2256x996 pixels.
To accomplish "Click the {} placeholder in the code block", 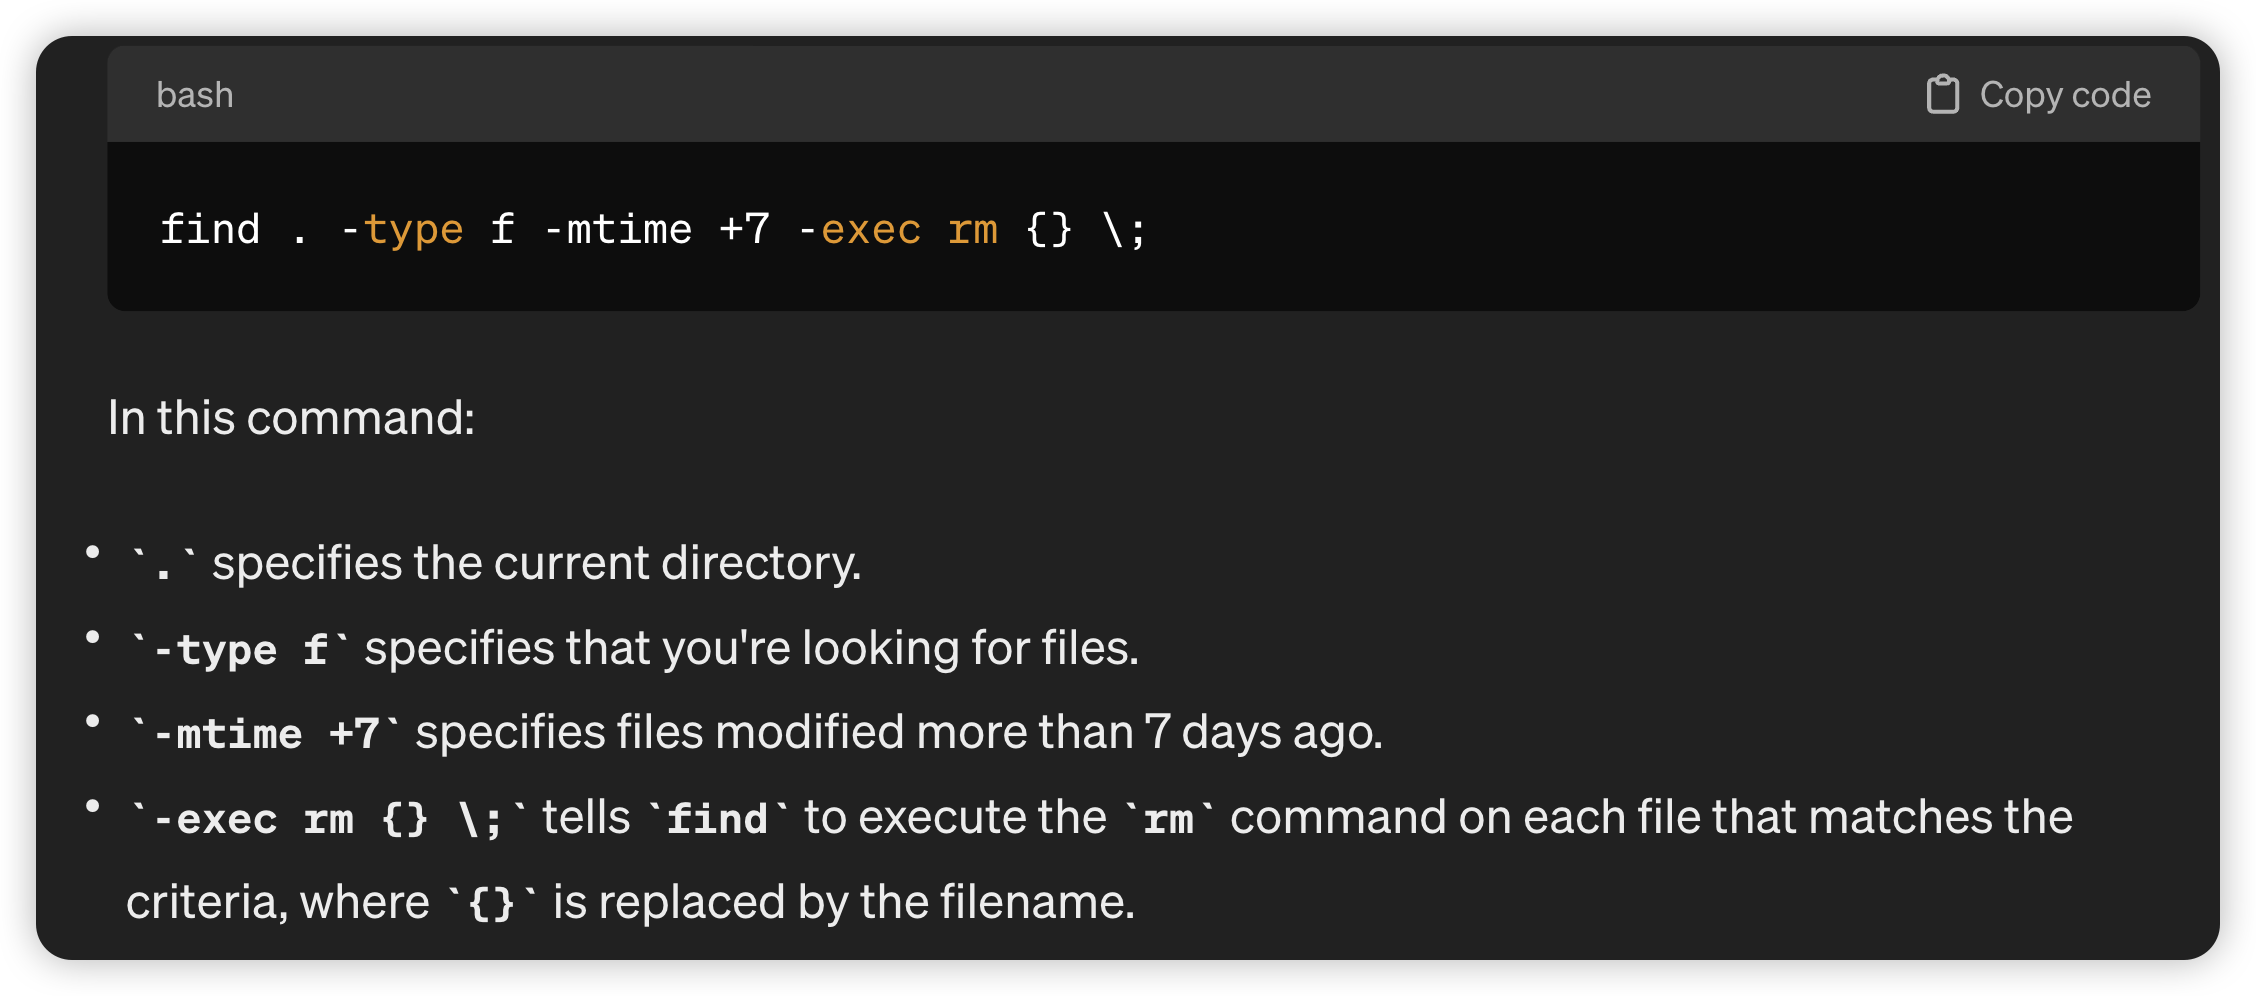I will [x=1049, y=229].
